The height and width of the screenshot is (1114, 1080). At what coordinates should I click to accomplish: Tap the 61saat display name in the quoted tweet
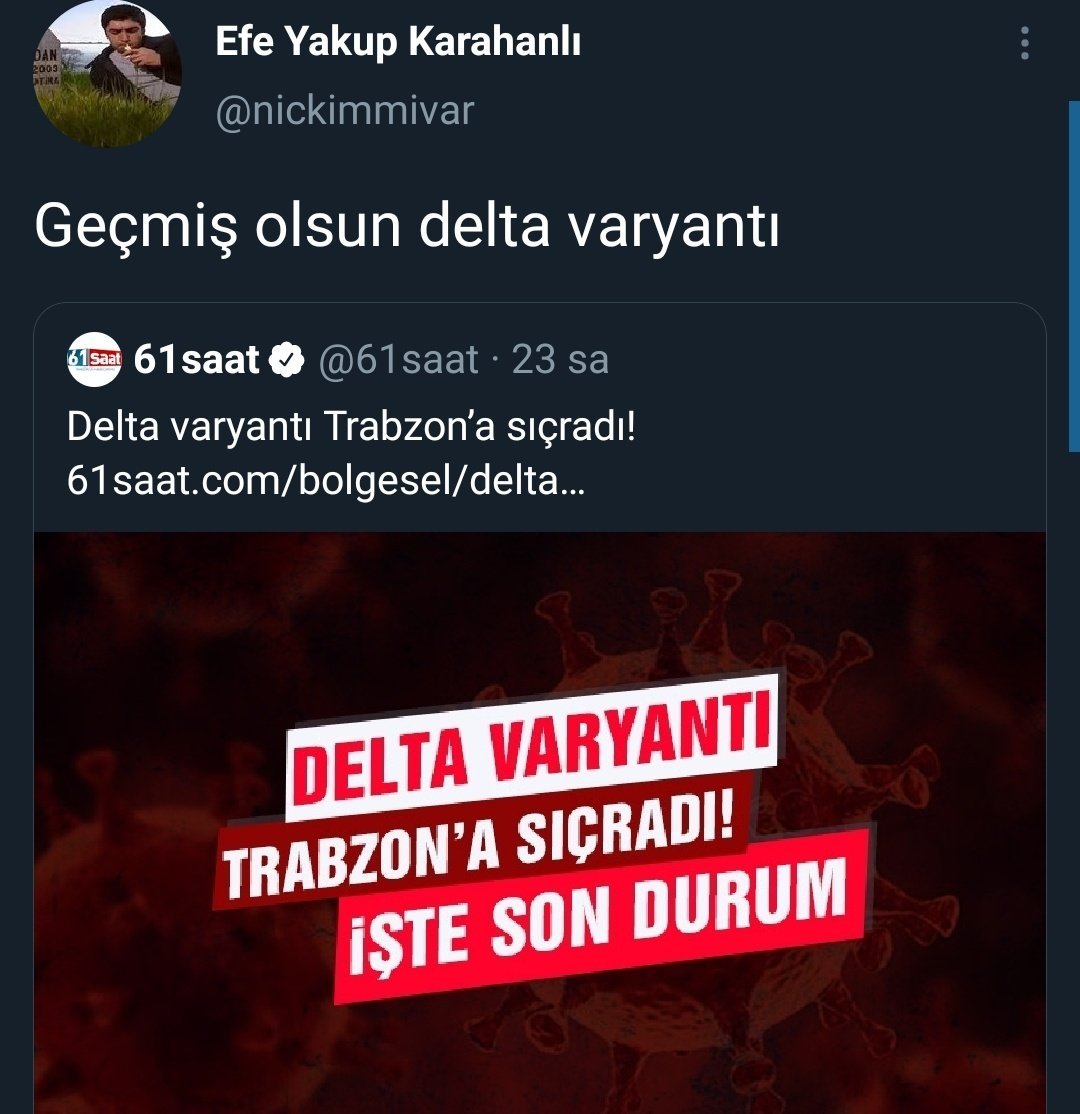197,359
